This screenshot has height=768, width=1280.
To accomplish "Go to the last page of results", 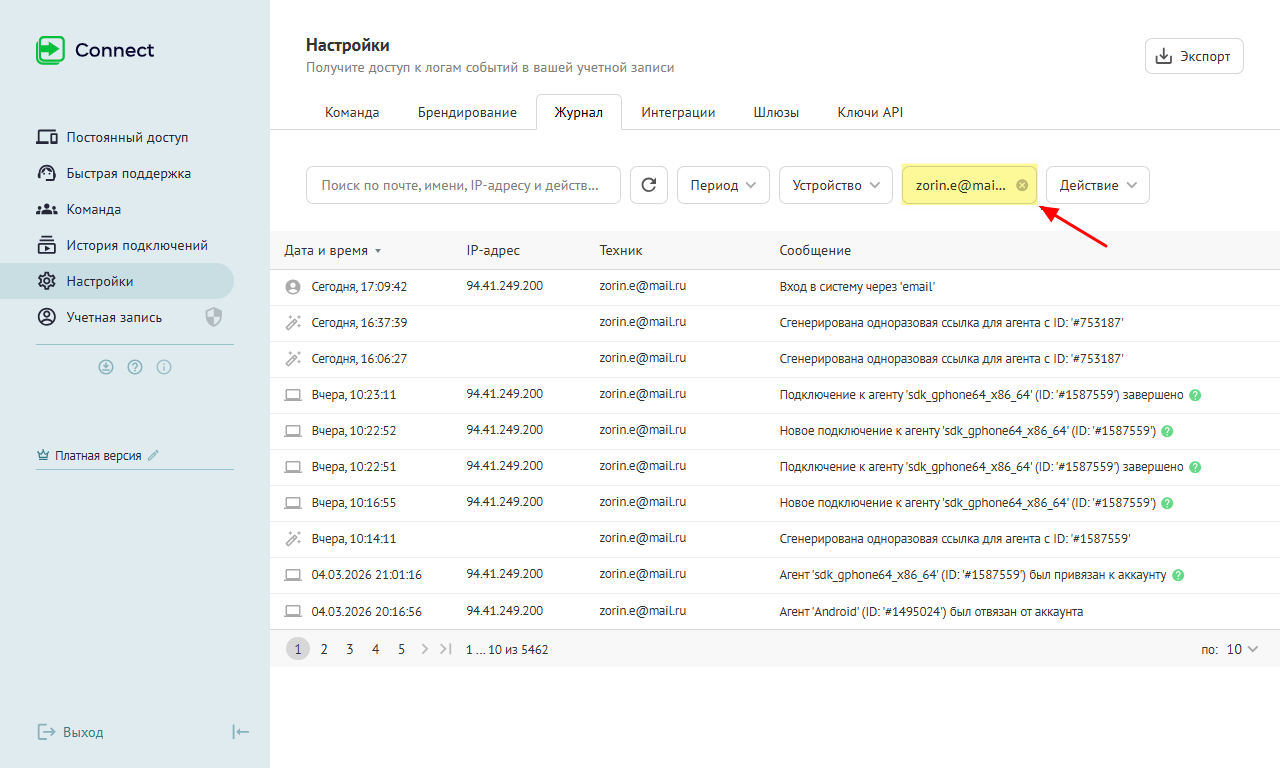I will click(x=446, y=649).
